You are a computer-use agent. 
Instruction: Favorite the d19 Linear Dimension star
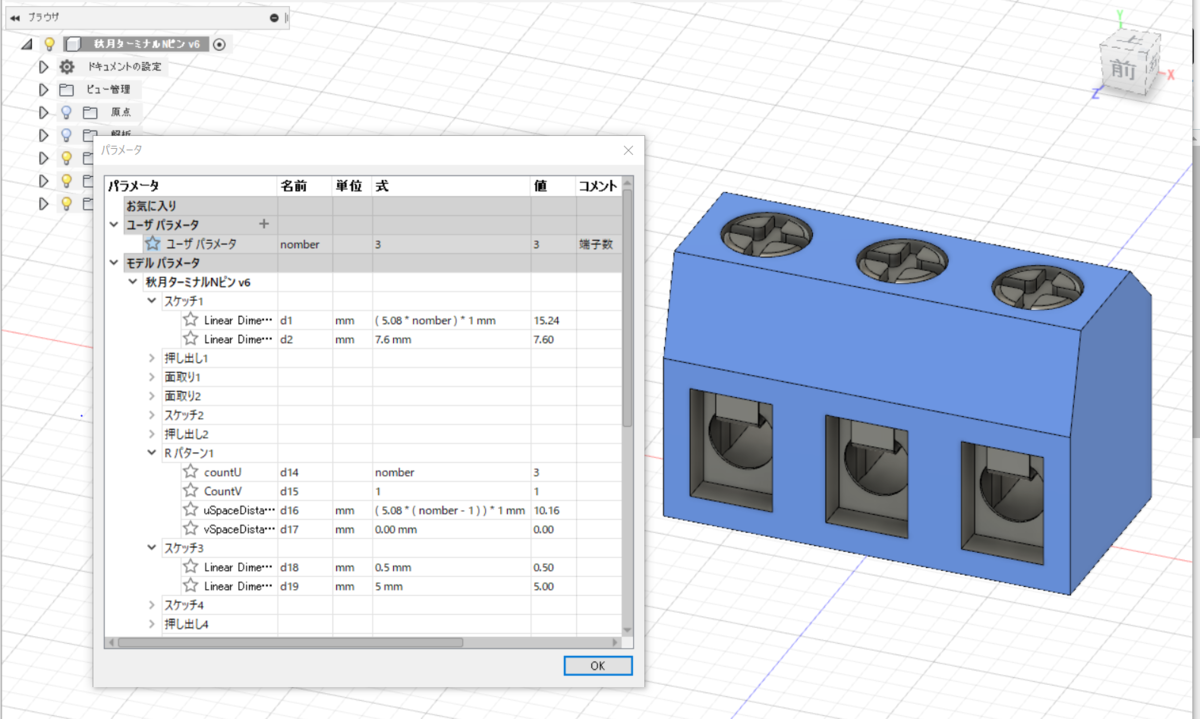click(190, 586)
